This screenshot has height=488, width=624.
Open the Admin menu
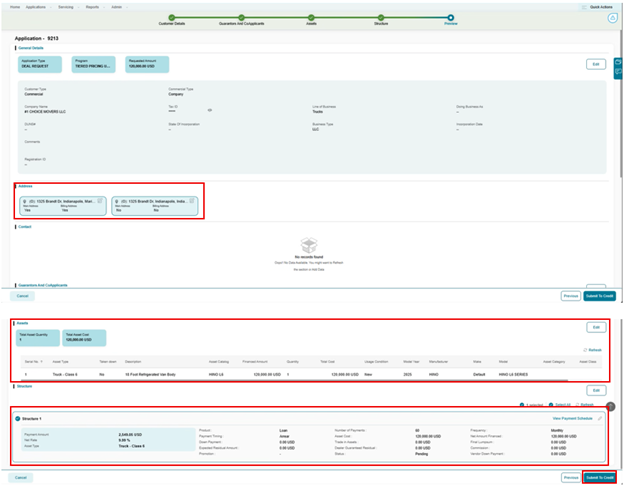(118, 6)
